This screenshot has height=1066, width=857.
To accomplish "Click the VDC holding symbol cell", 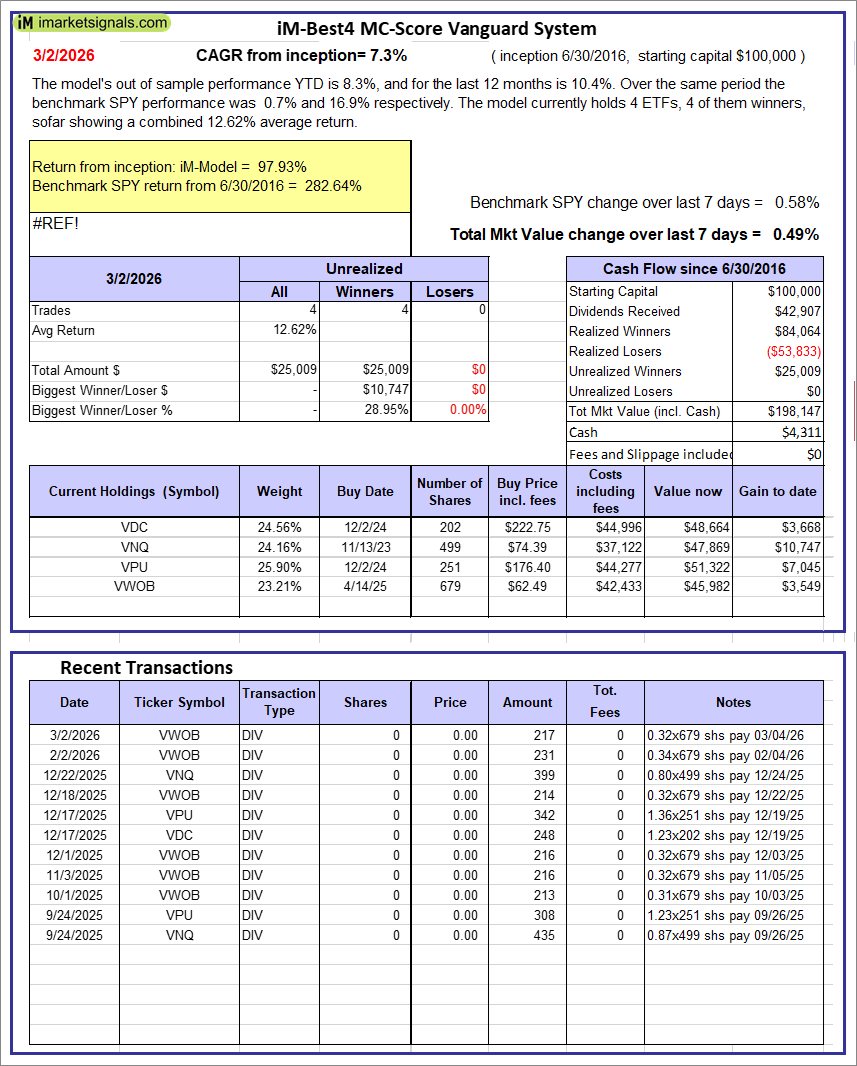I will (134, 527).
